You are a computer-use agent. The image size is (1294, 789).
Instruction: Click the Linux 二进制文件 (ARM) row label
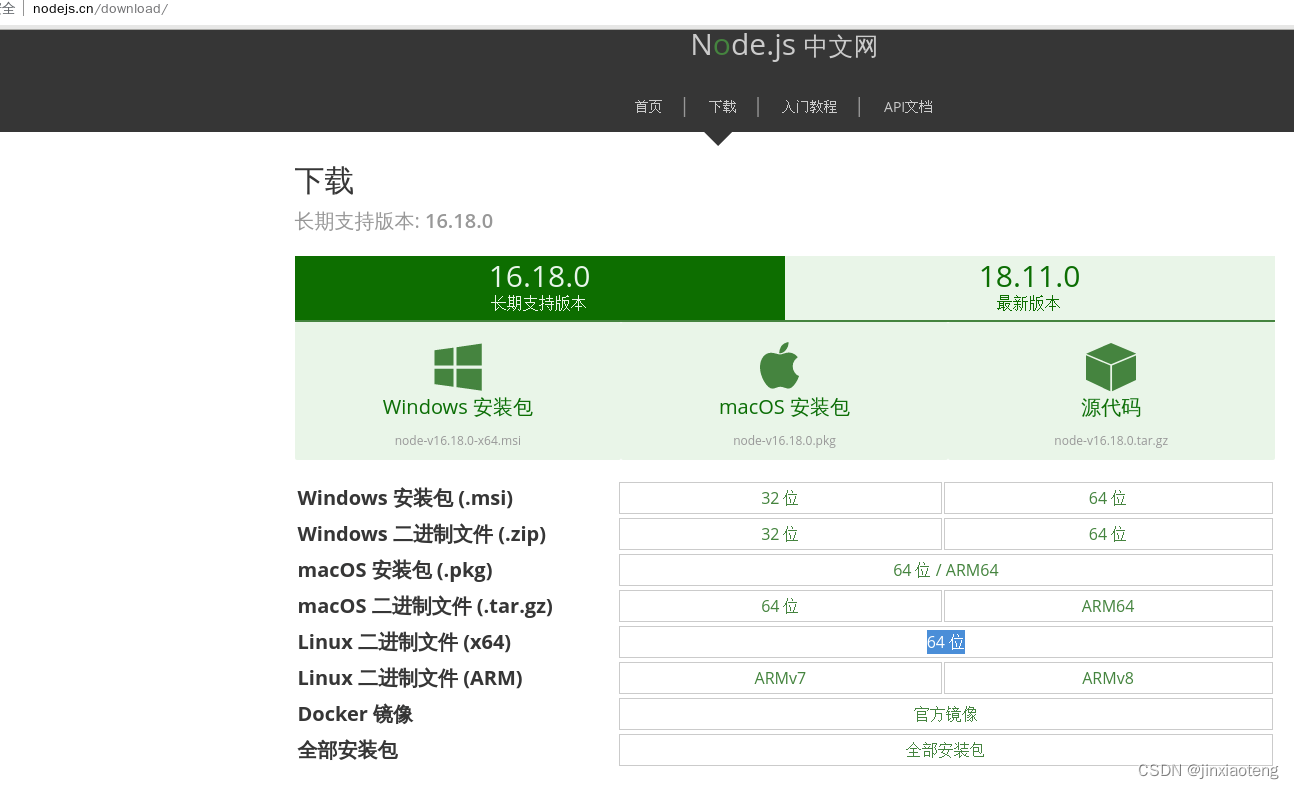pos(410,678)
